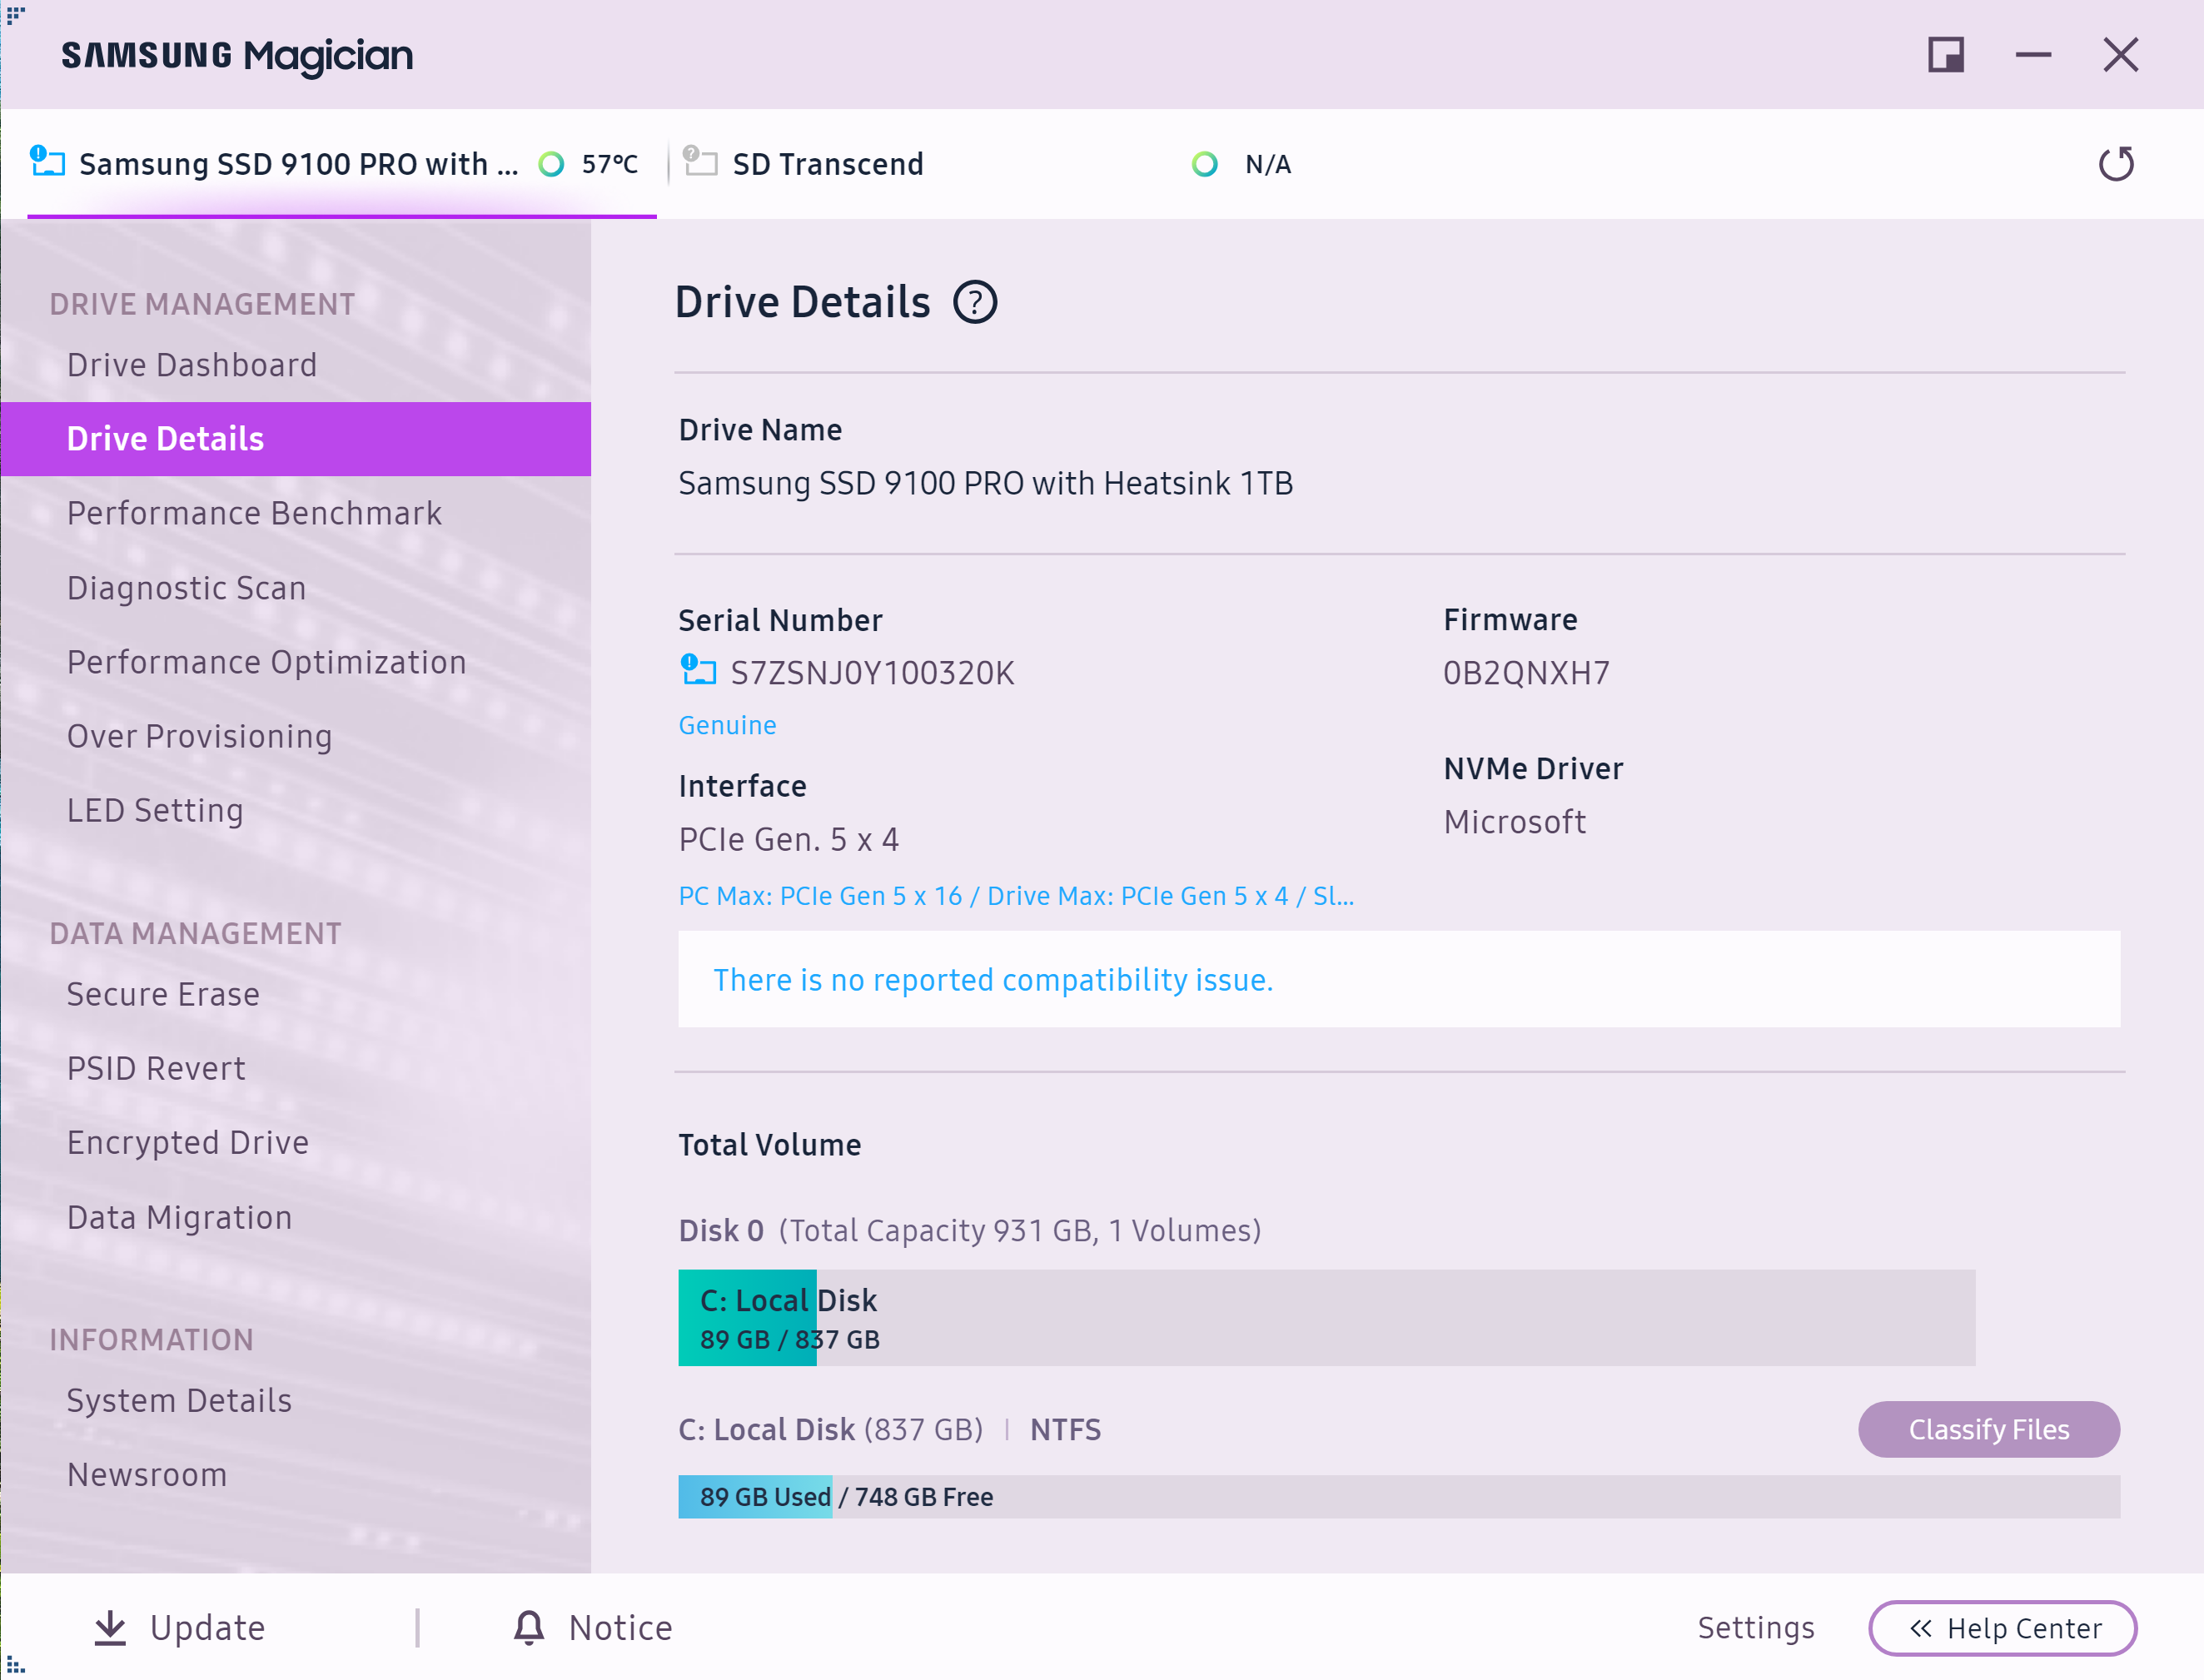Click the Samsung SSD 9100 PRO drive icon
2204x1680 pixels.
(47, 161)
